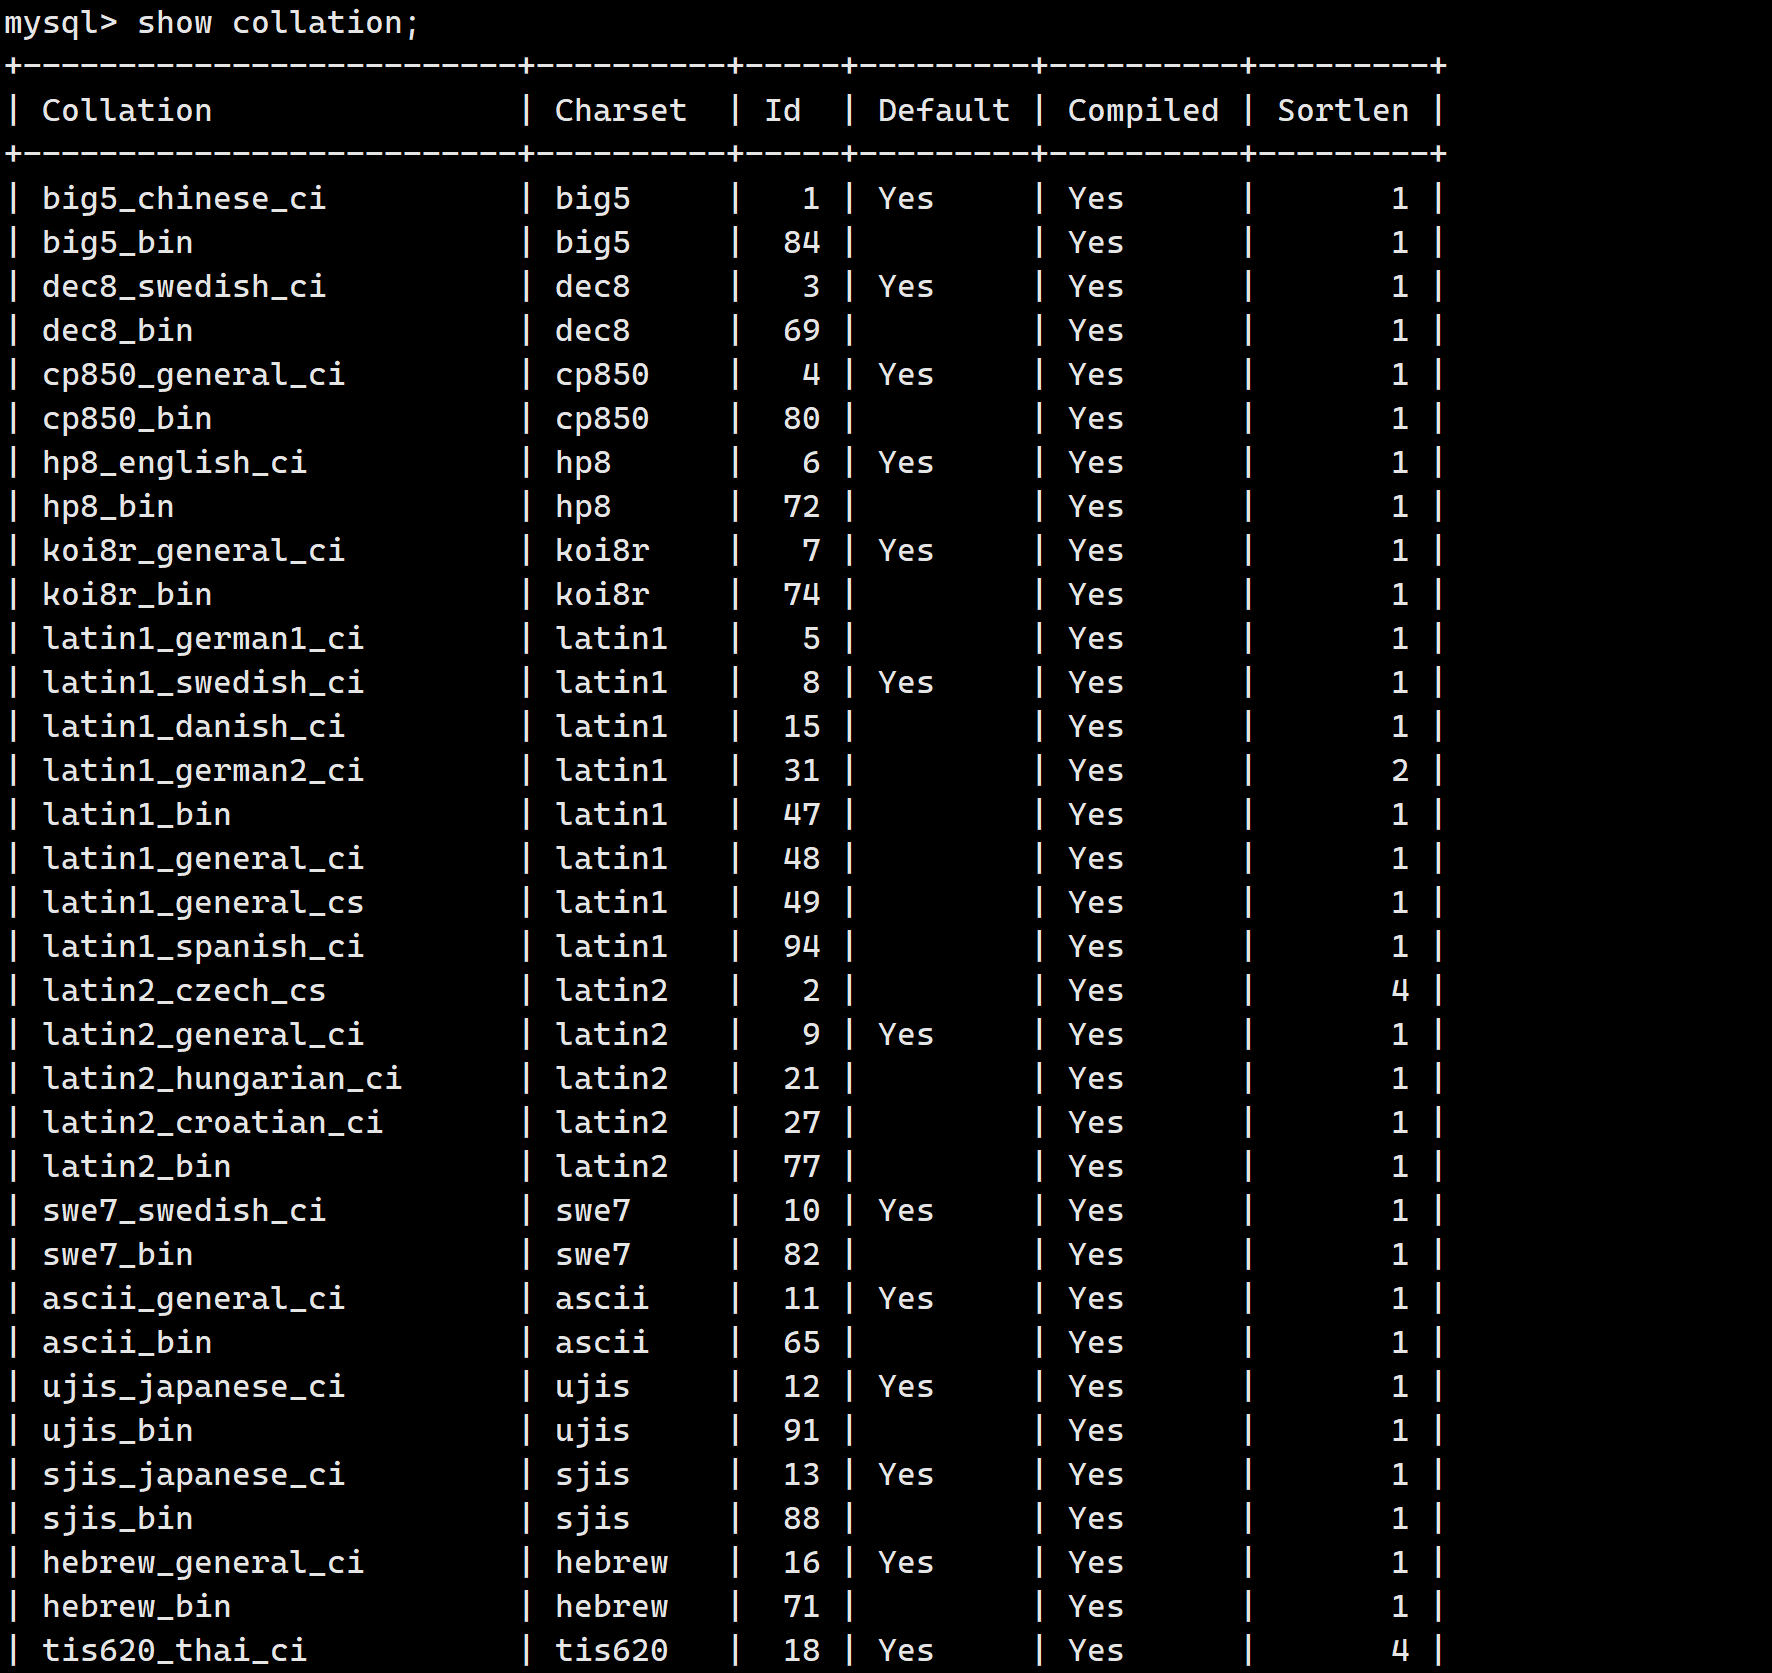Click the swe7_swedish_ci collation name
1772x1673 pixels.
[x=184, y=1210]
